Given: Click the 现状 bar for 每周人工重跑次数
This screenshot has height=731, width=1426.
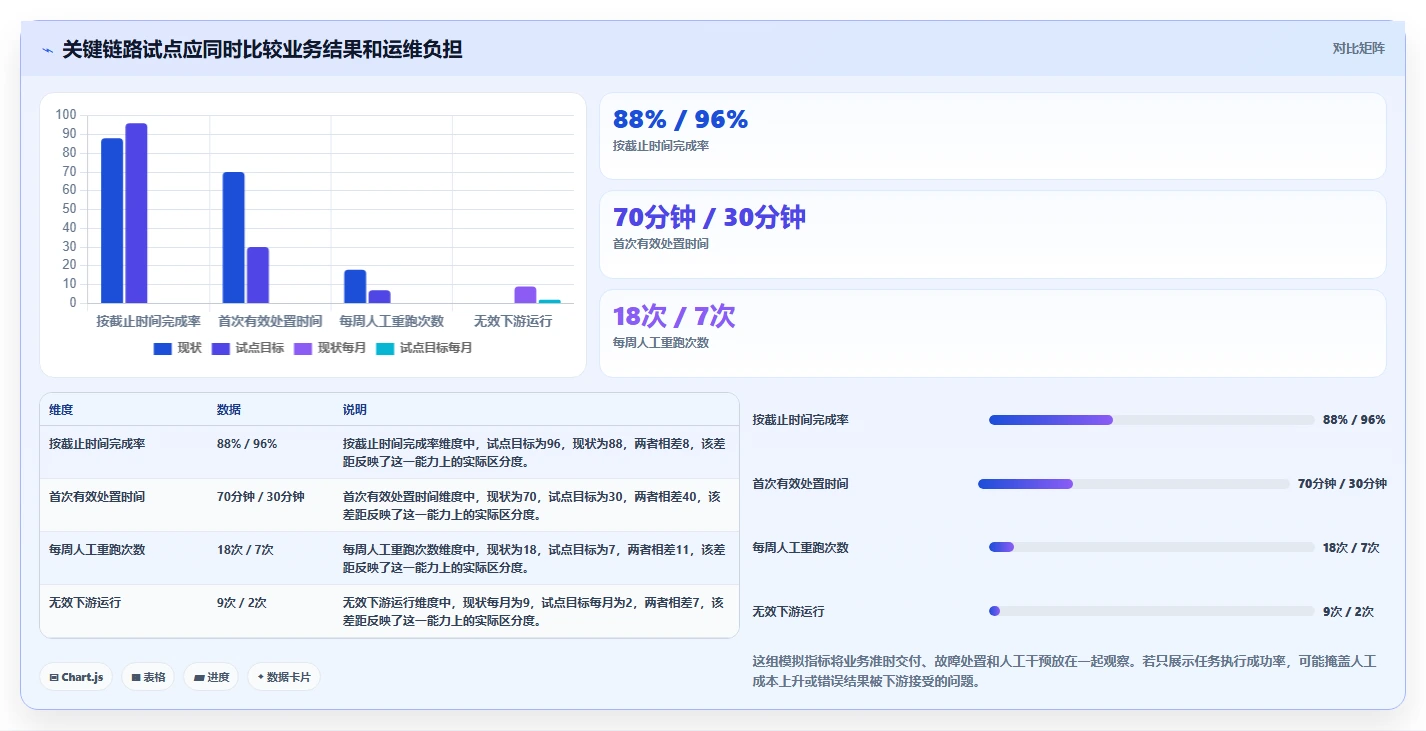Looking at the screenshot, I should pyautogui.click(x=355, y=286).
